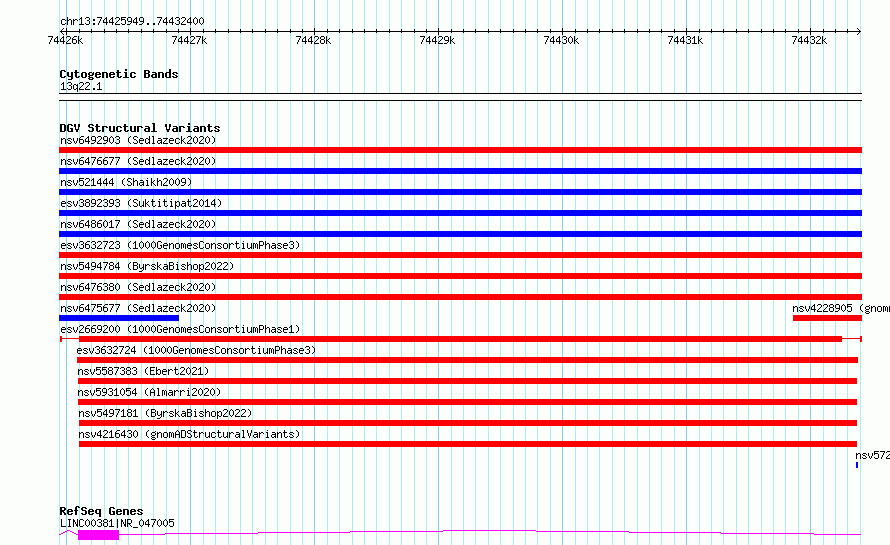
Task: Click the Cytogenetic Bands track title
Action: click(x=119, y=74)
